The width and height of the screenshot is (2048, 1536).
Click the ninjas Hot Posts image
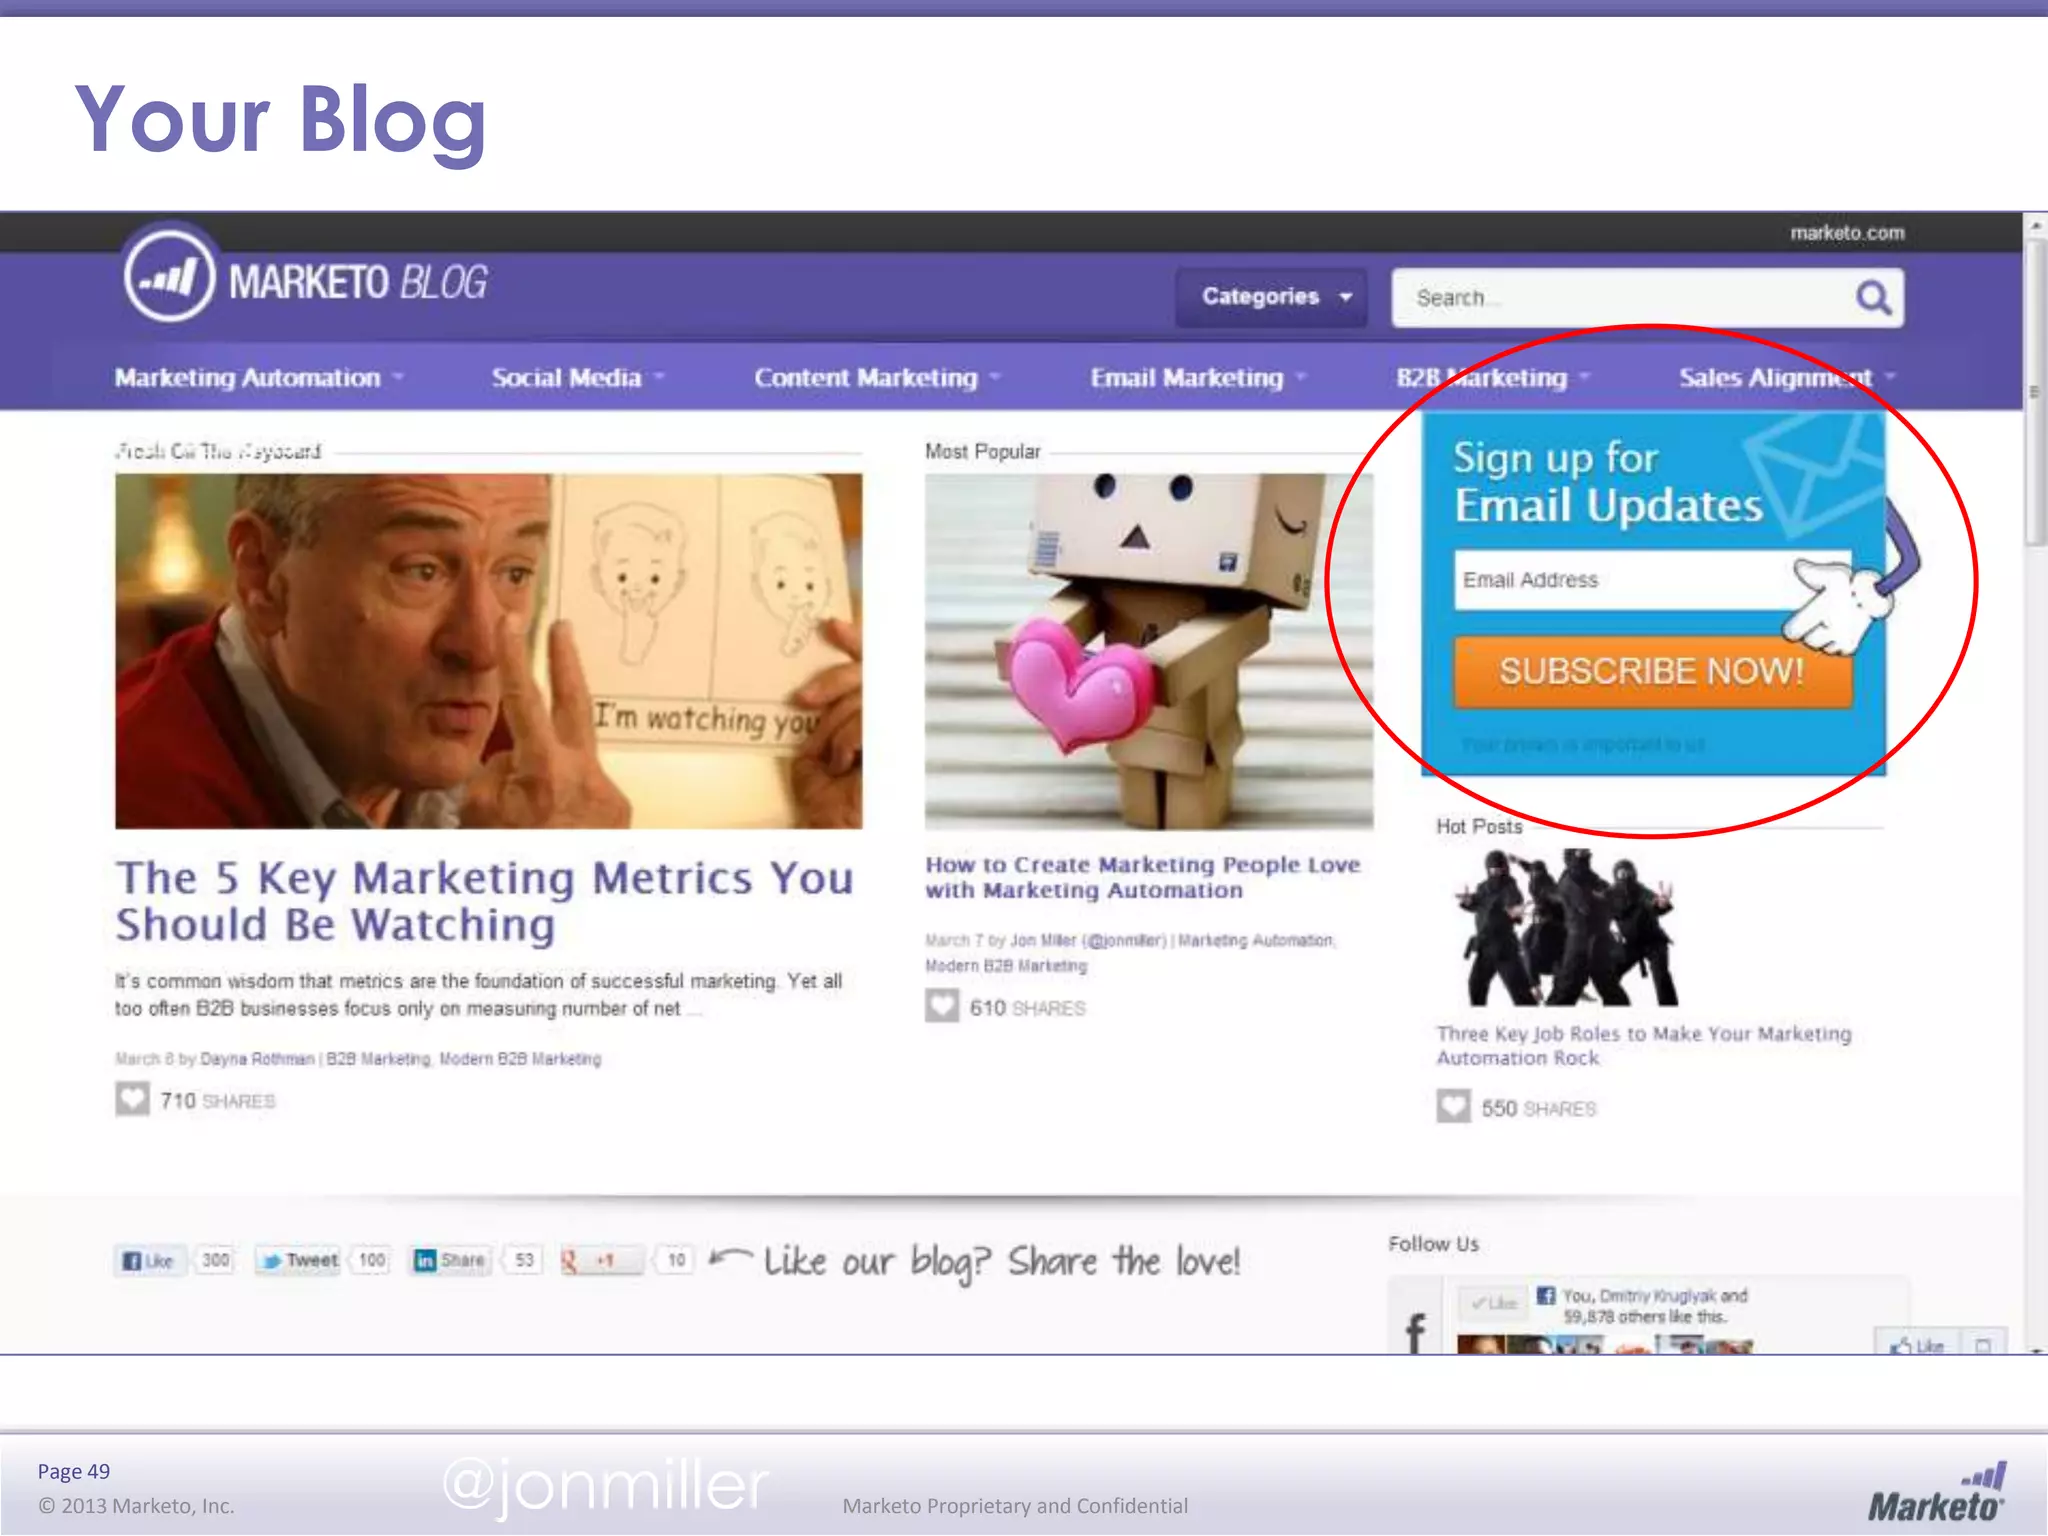1566,927
